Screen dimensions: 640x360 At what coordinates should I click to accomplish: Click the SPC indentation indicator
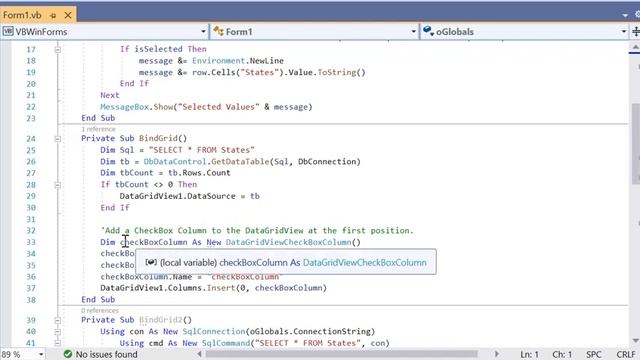tap(593, 354)
